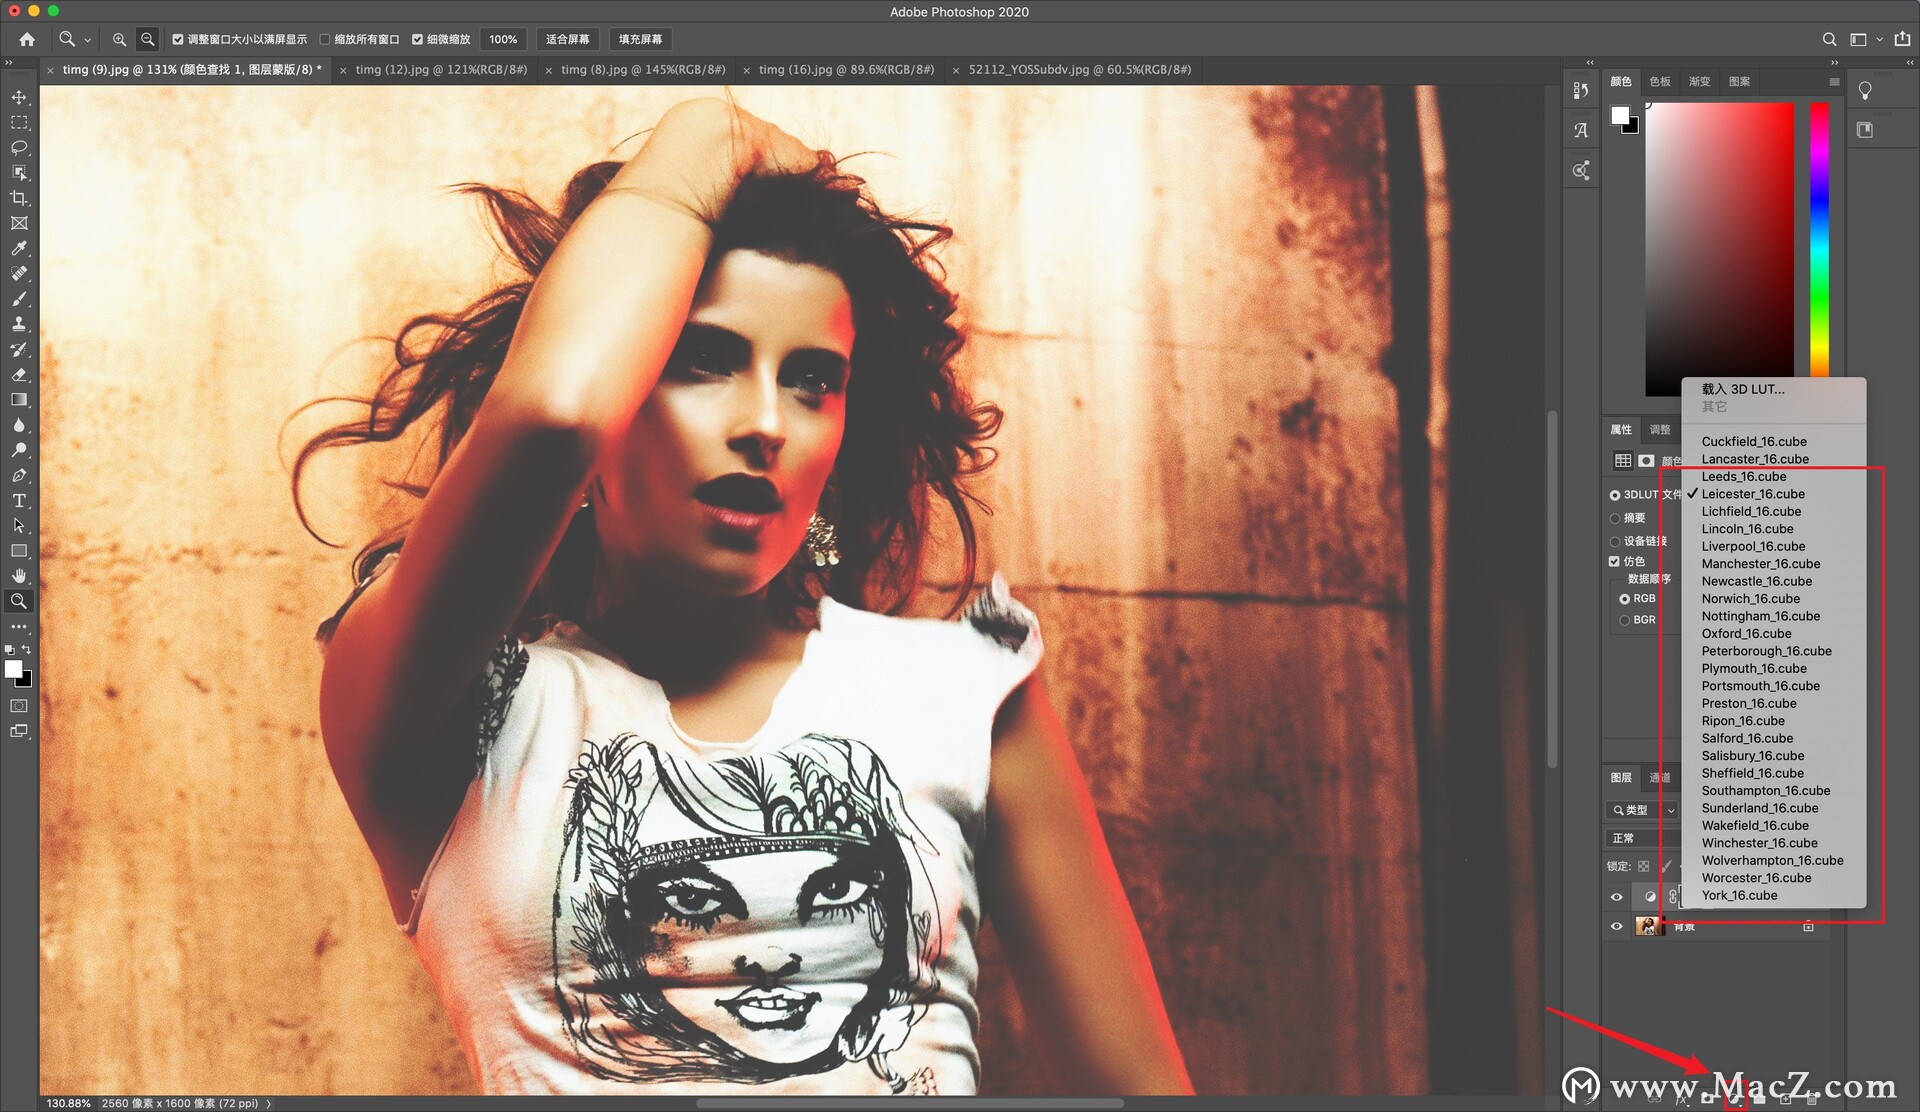Select the Clone Stamp tool

pos(19,324)
